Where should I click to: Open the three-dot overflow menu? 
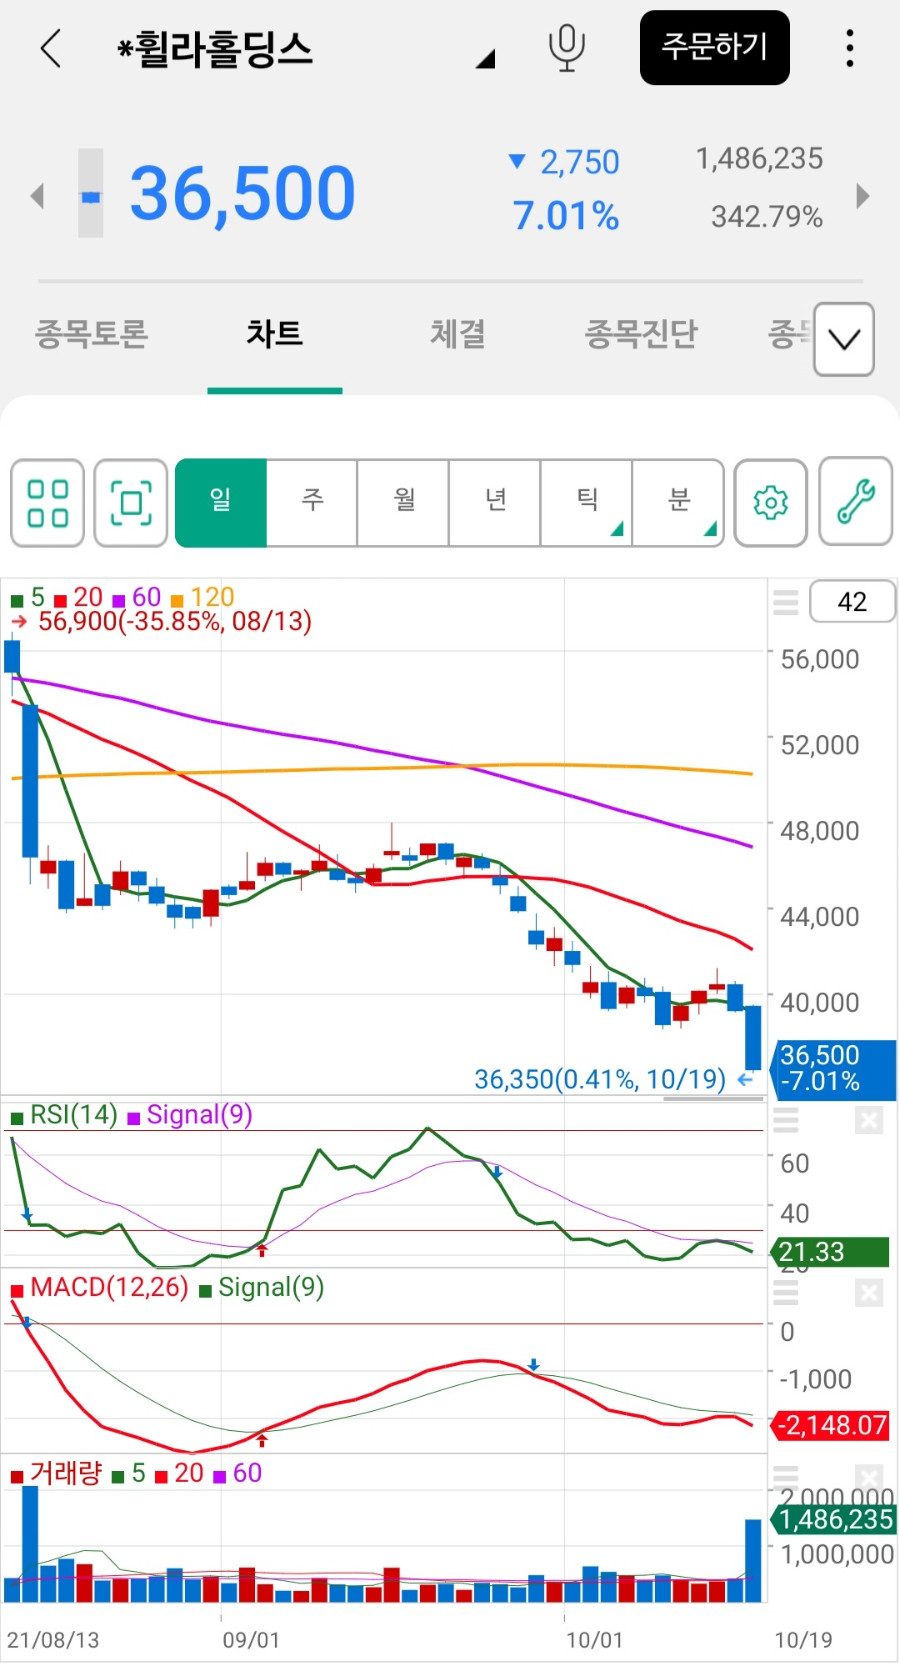point(850,48)
